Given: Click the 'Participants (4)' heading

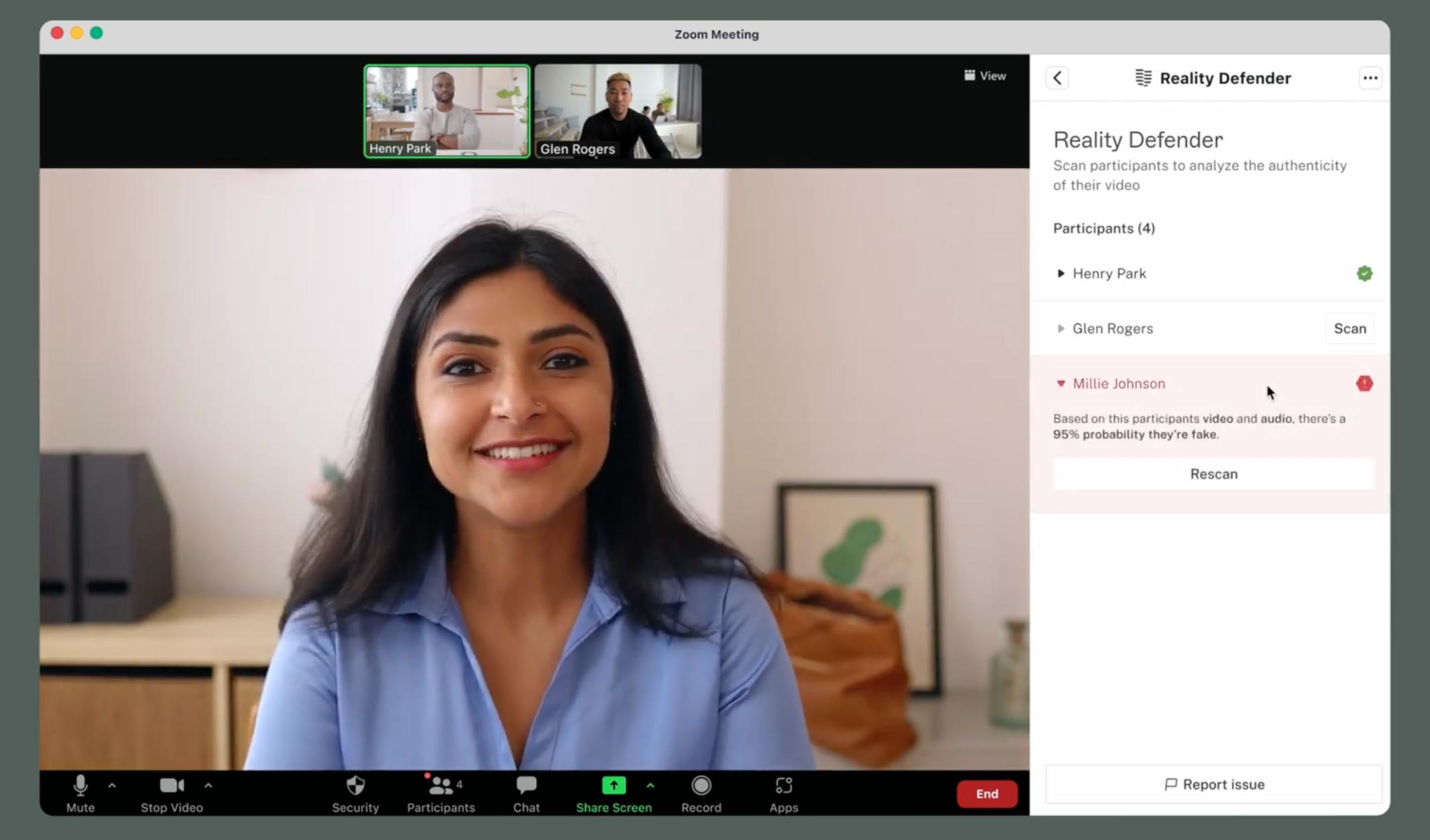Looking at the screenshot, I should click(1104, 229).
